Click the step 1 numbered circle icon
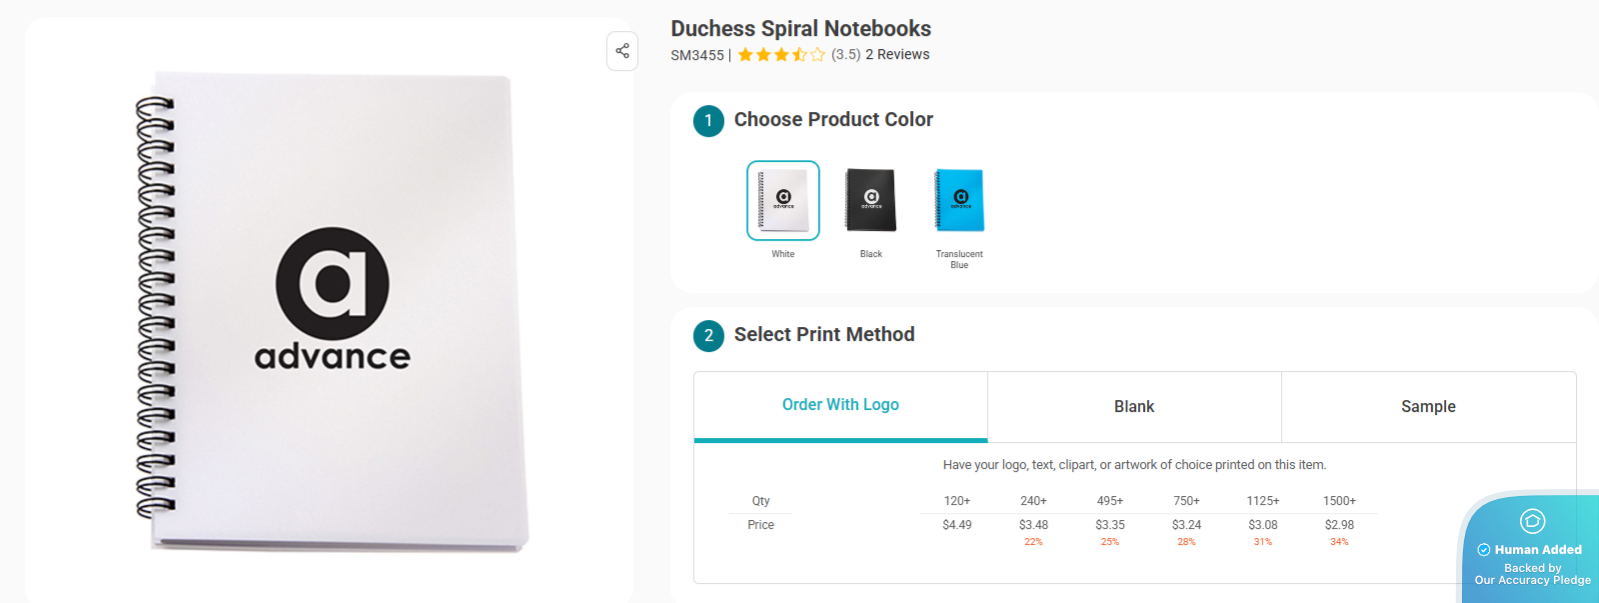The height and width of the screenshot is (603, 1599). (x=708, y=120)
